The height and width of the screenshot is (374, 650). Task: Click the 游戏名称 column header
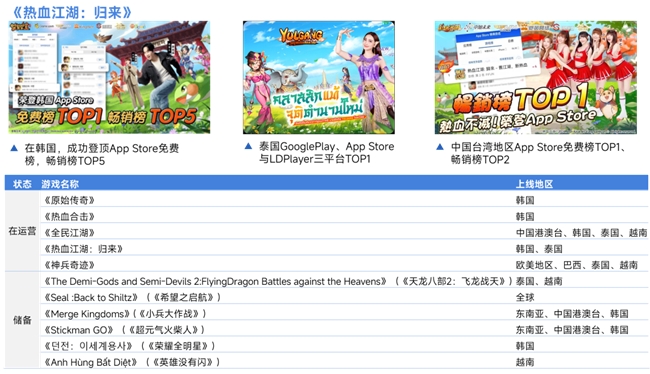[60, 184]
